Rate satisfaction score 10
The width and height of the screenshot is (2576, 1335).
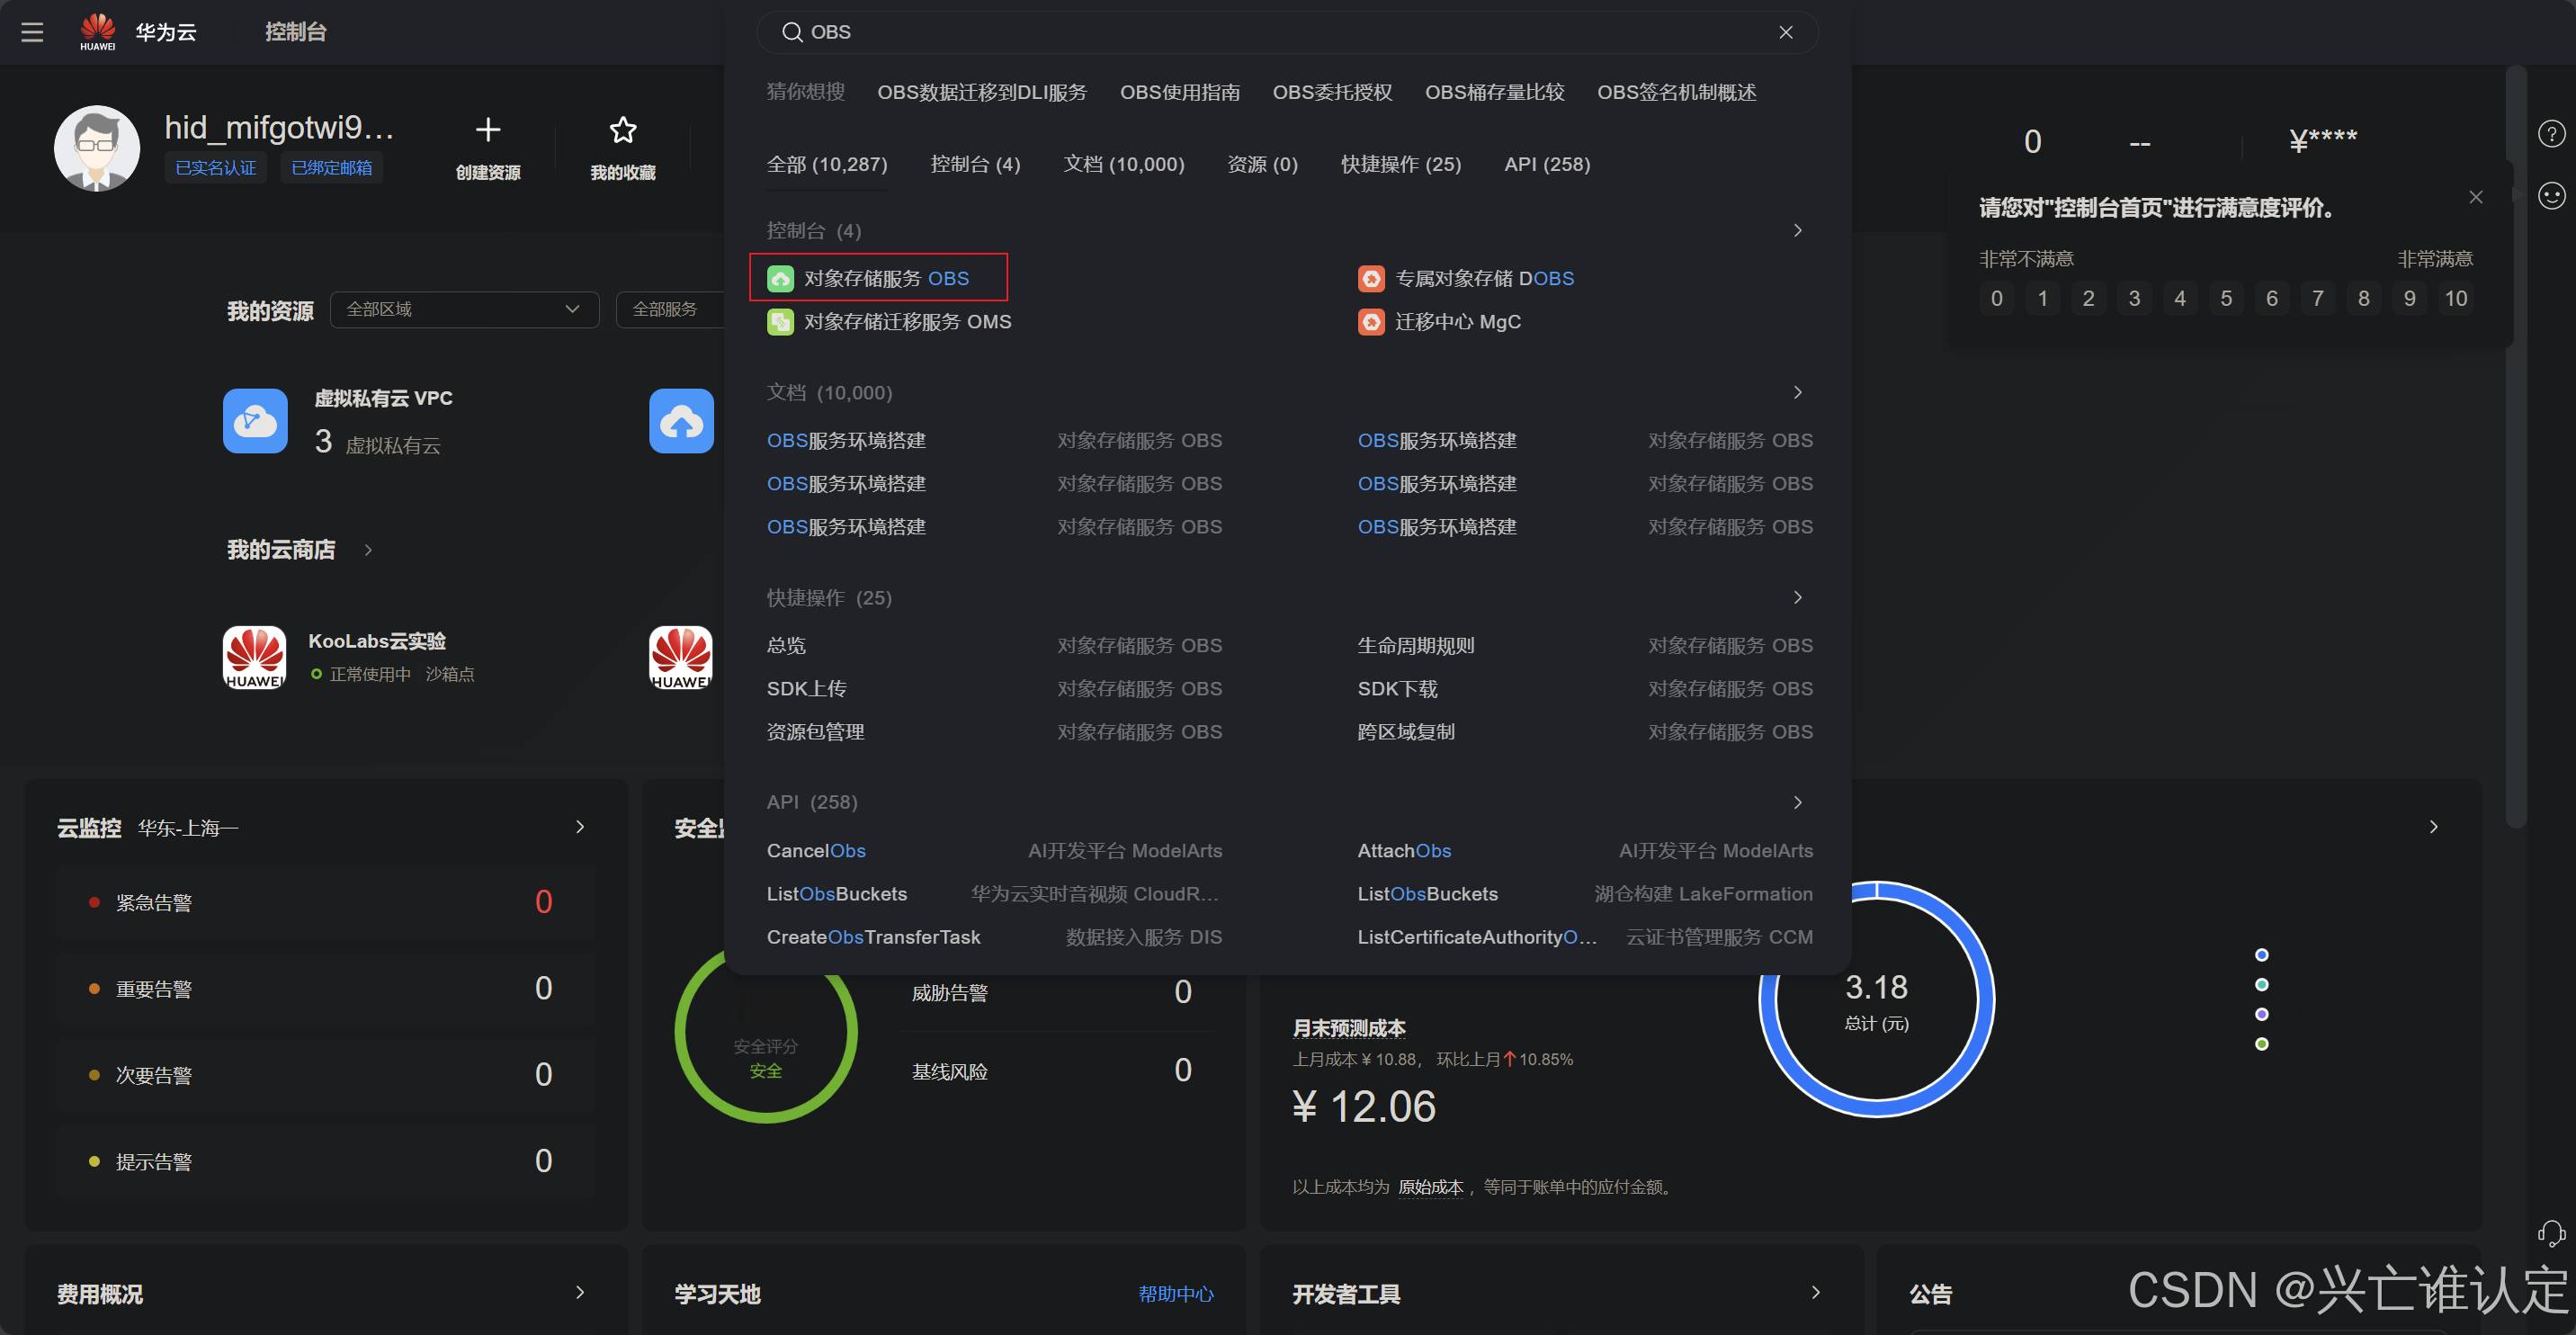point(2456,298)
